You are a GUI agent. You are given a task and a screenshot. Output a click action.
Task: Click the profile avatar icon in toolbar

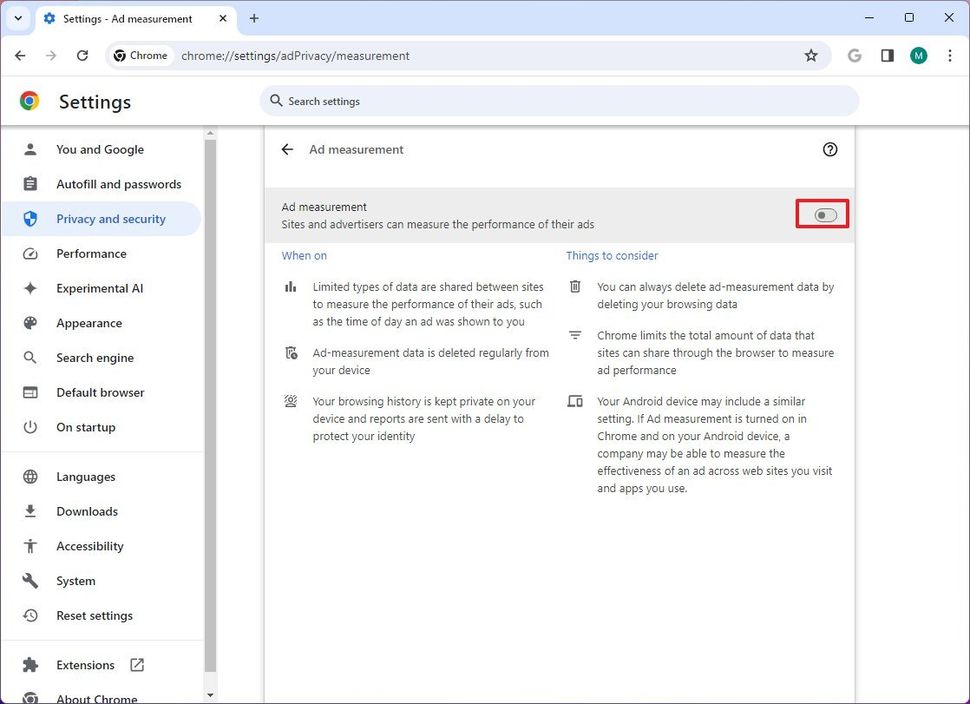click(918, 56)
